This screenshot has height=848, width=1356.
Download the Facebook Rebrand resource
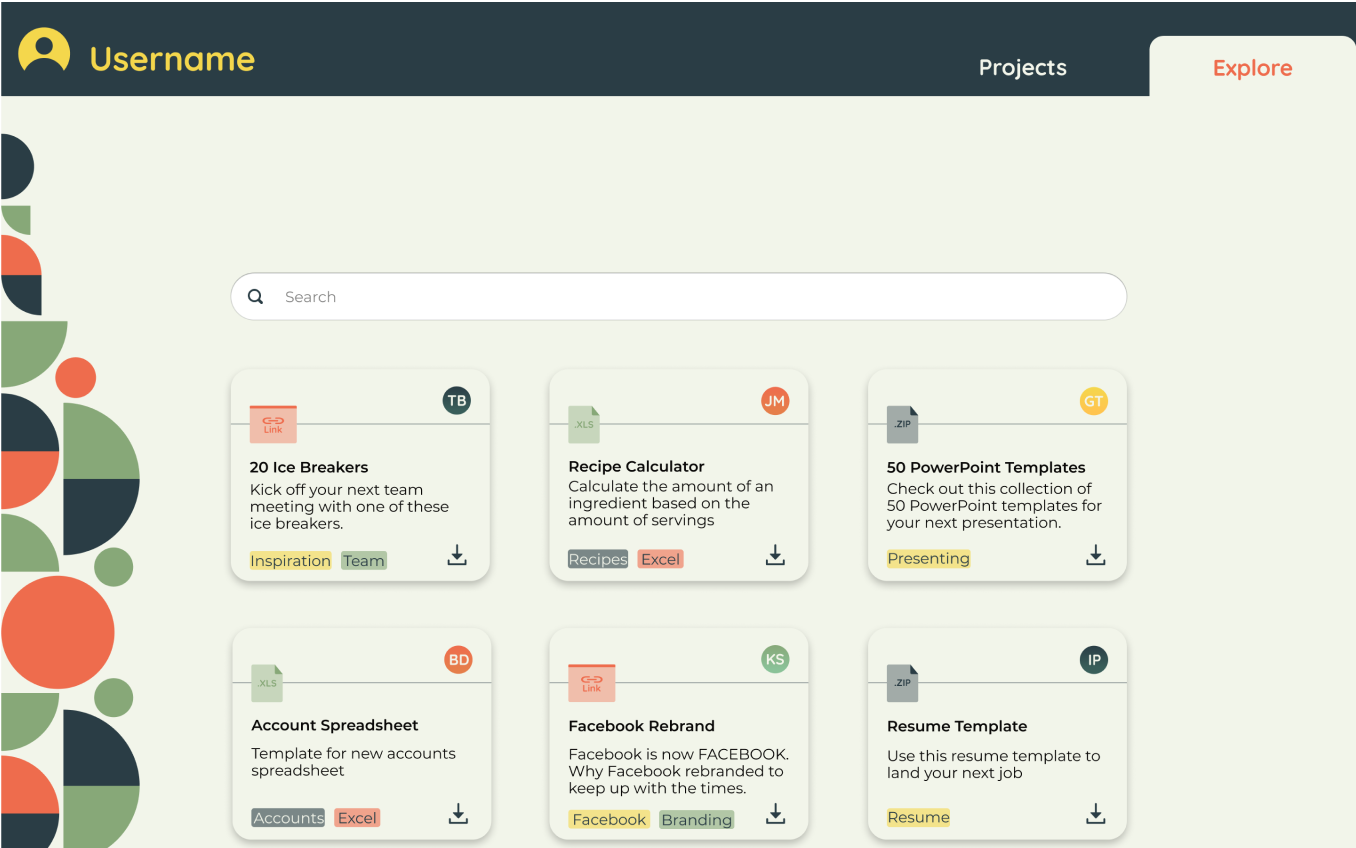(x=775, y=814)
